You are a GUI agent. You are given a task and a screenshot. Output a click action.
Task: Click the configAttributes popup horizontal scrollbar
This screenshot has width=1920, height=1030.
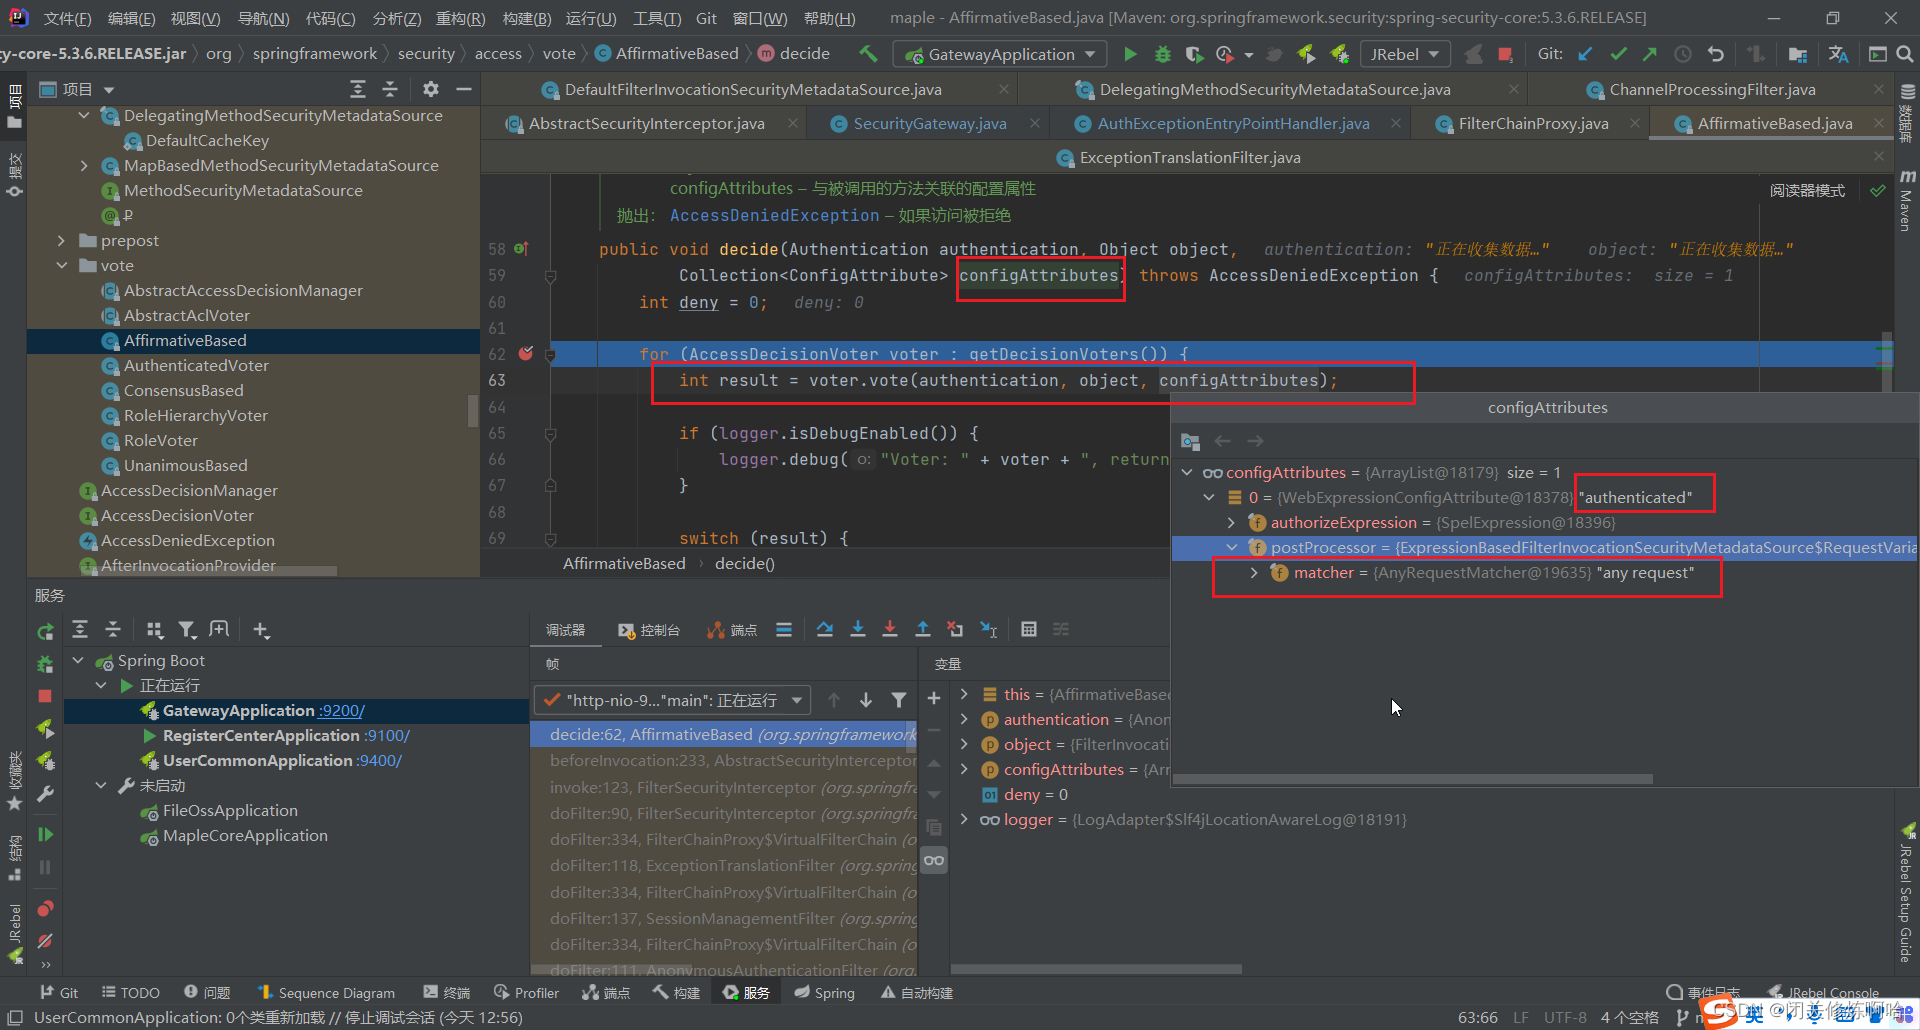point(1412,778)
